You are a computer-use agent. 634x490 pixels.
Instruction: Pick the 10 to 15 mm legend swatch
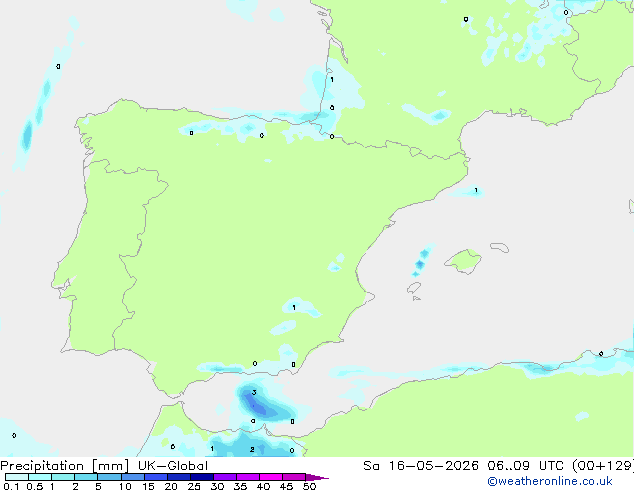pos(132,477)
